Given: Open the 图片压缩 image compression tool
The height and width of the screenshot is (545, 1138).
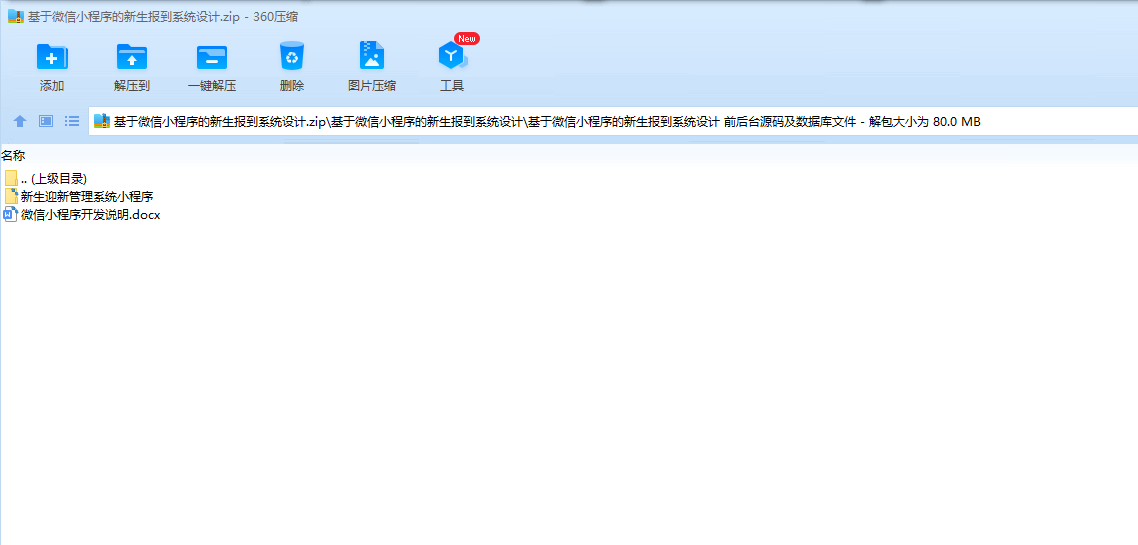Looking at the screenshot, I should [x=372, y=56].
